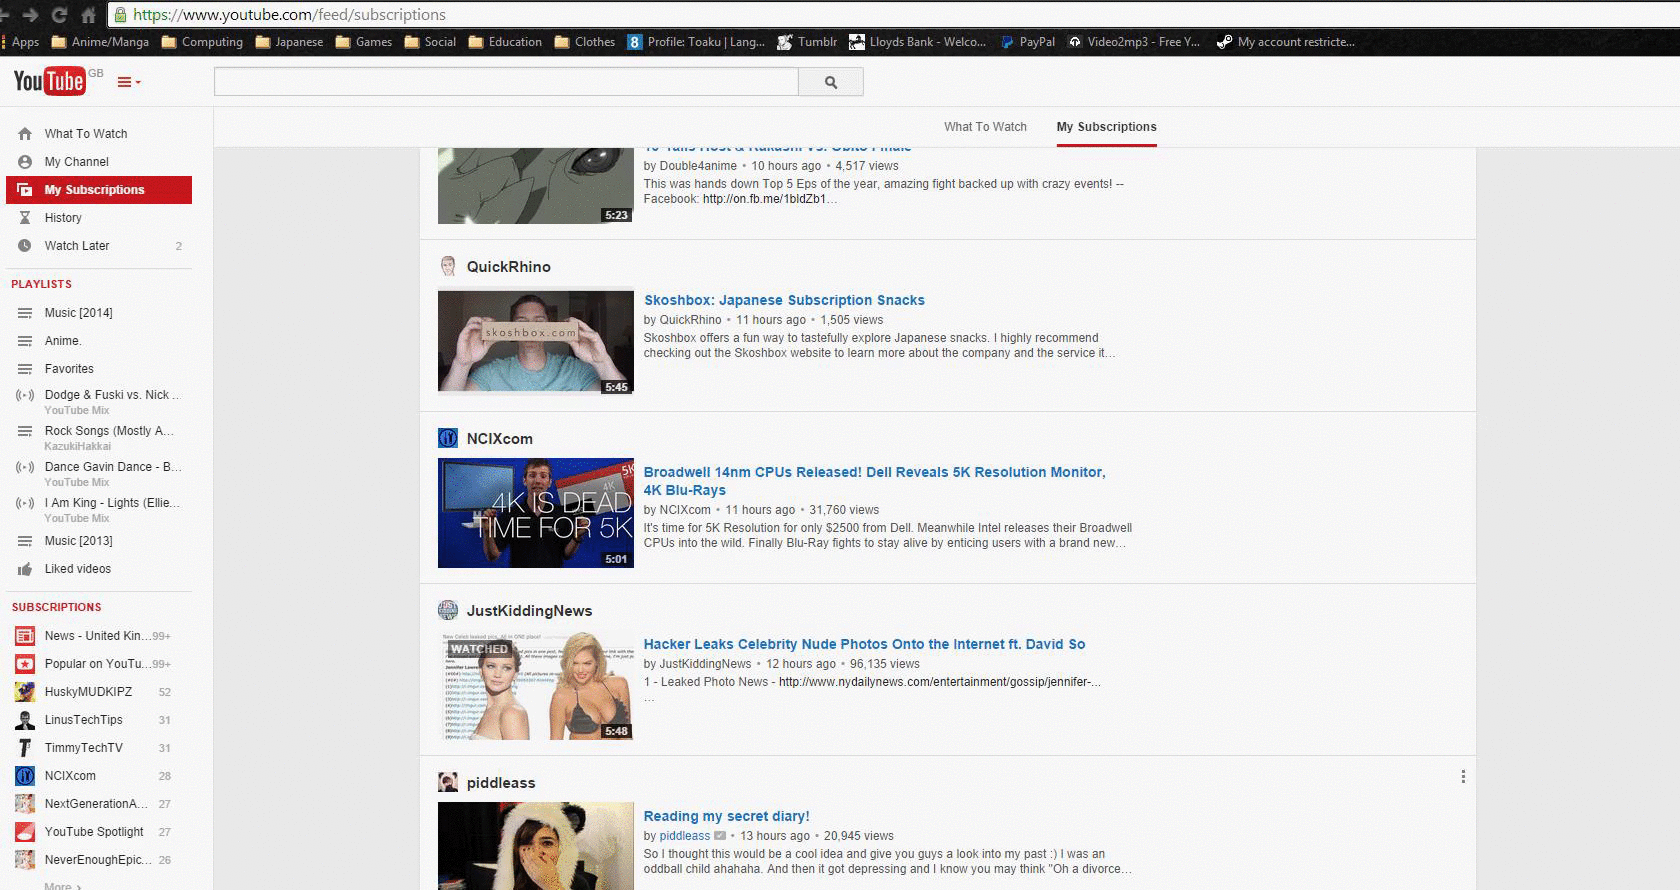1680x890 pixels.
Task: Open the Japanese bookmark folder
Action: 289,42
